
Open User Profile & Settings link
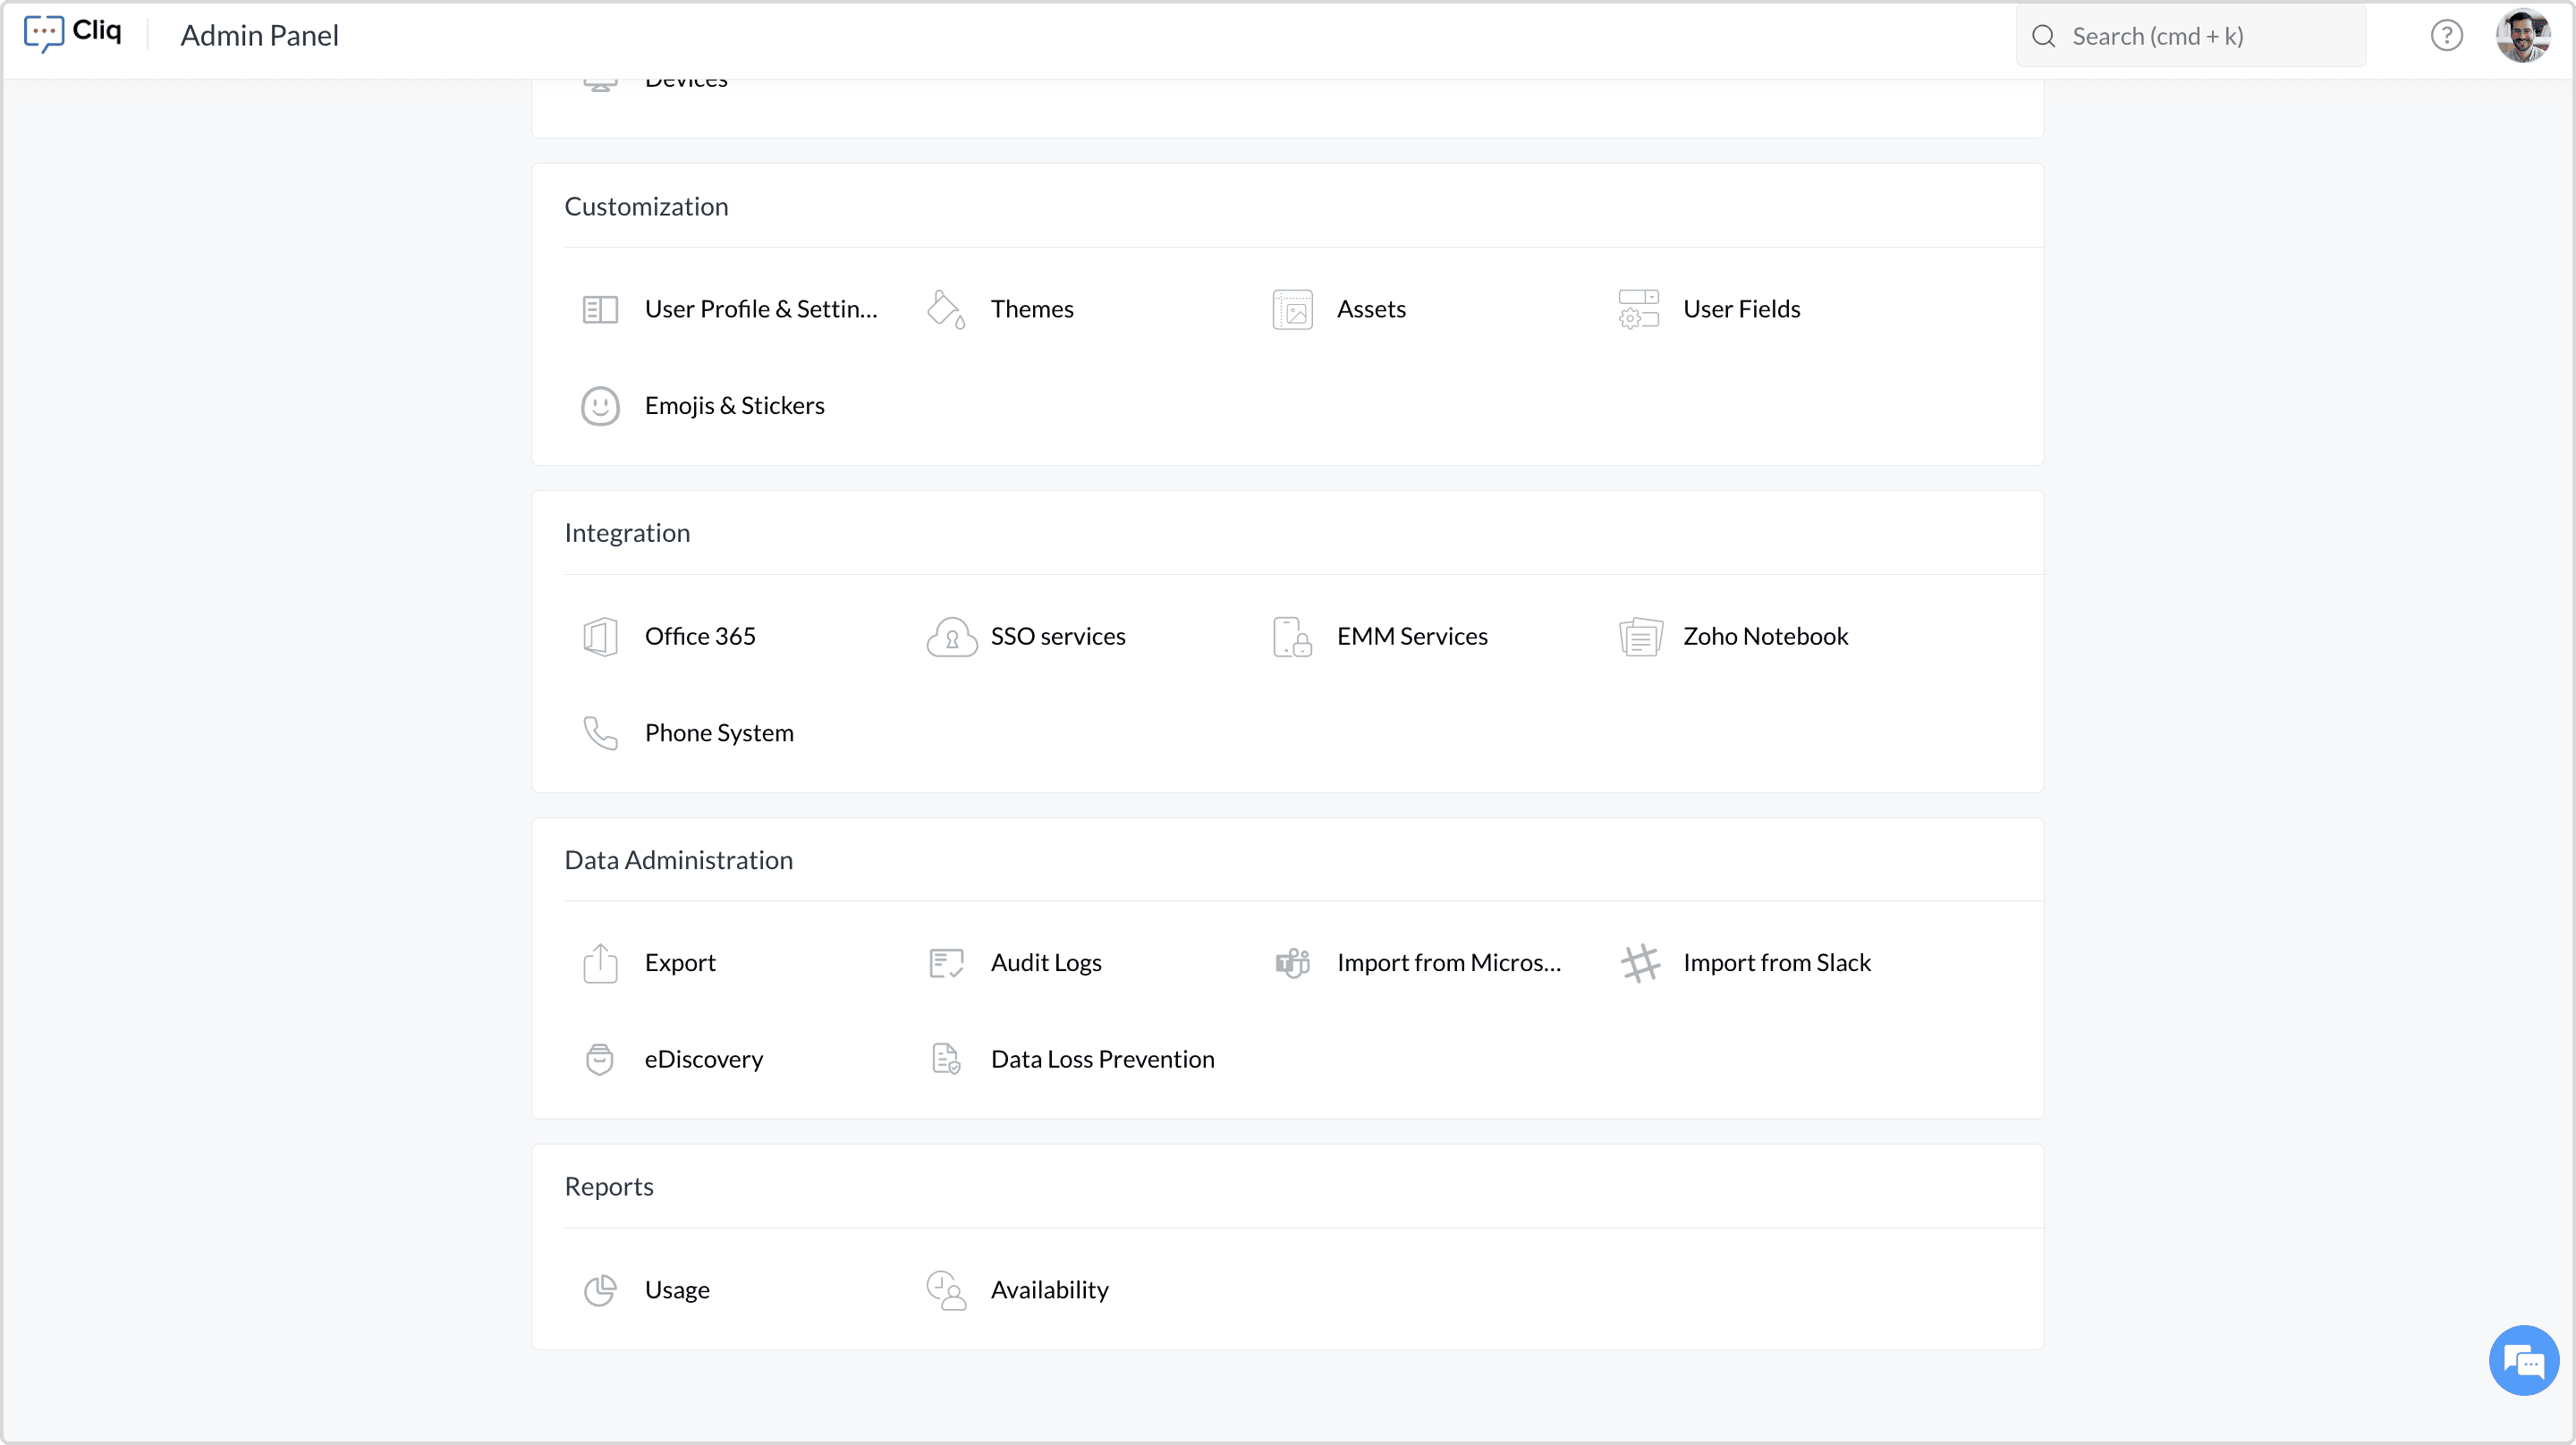760,309
